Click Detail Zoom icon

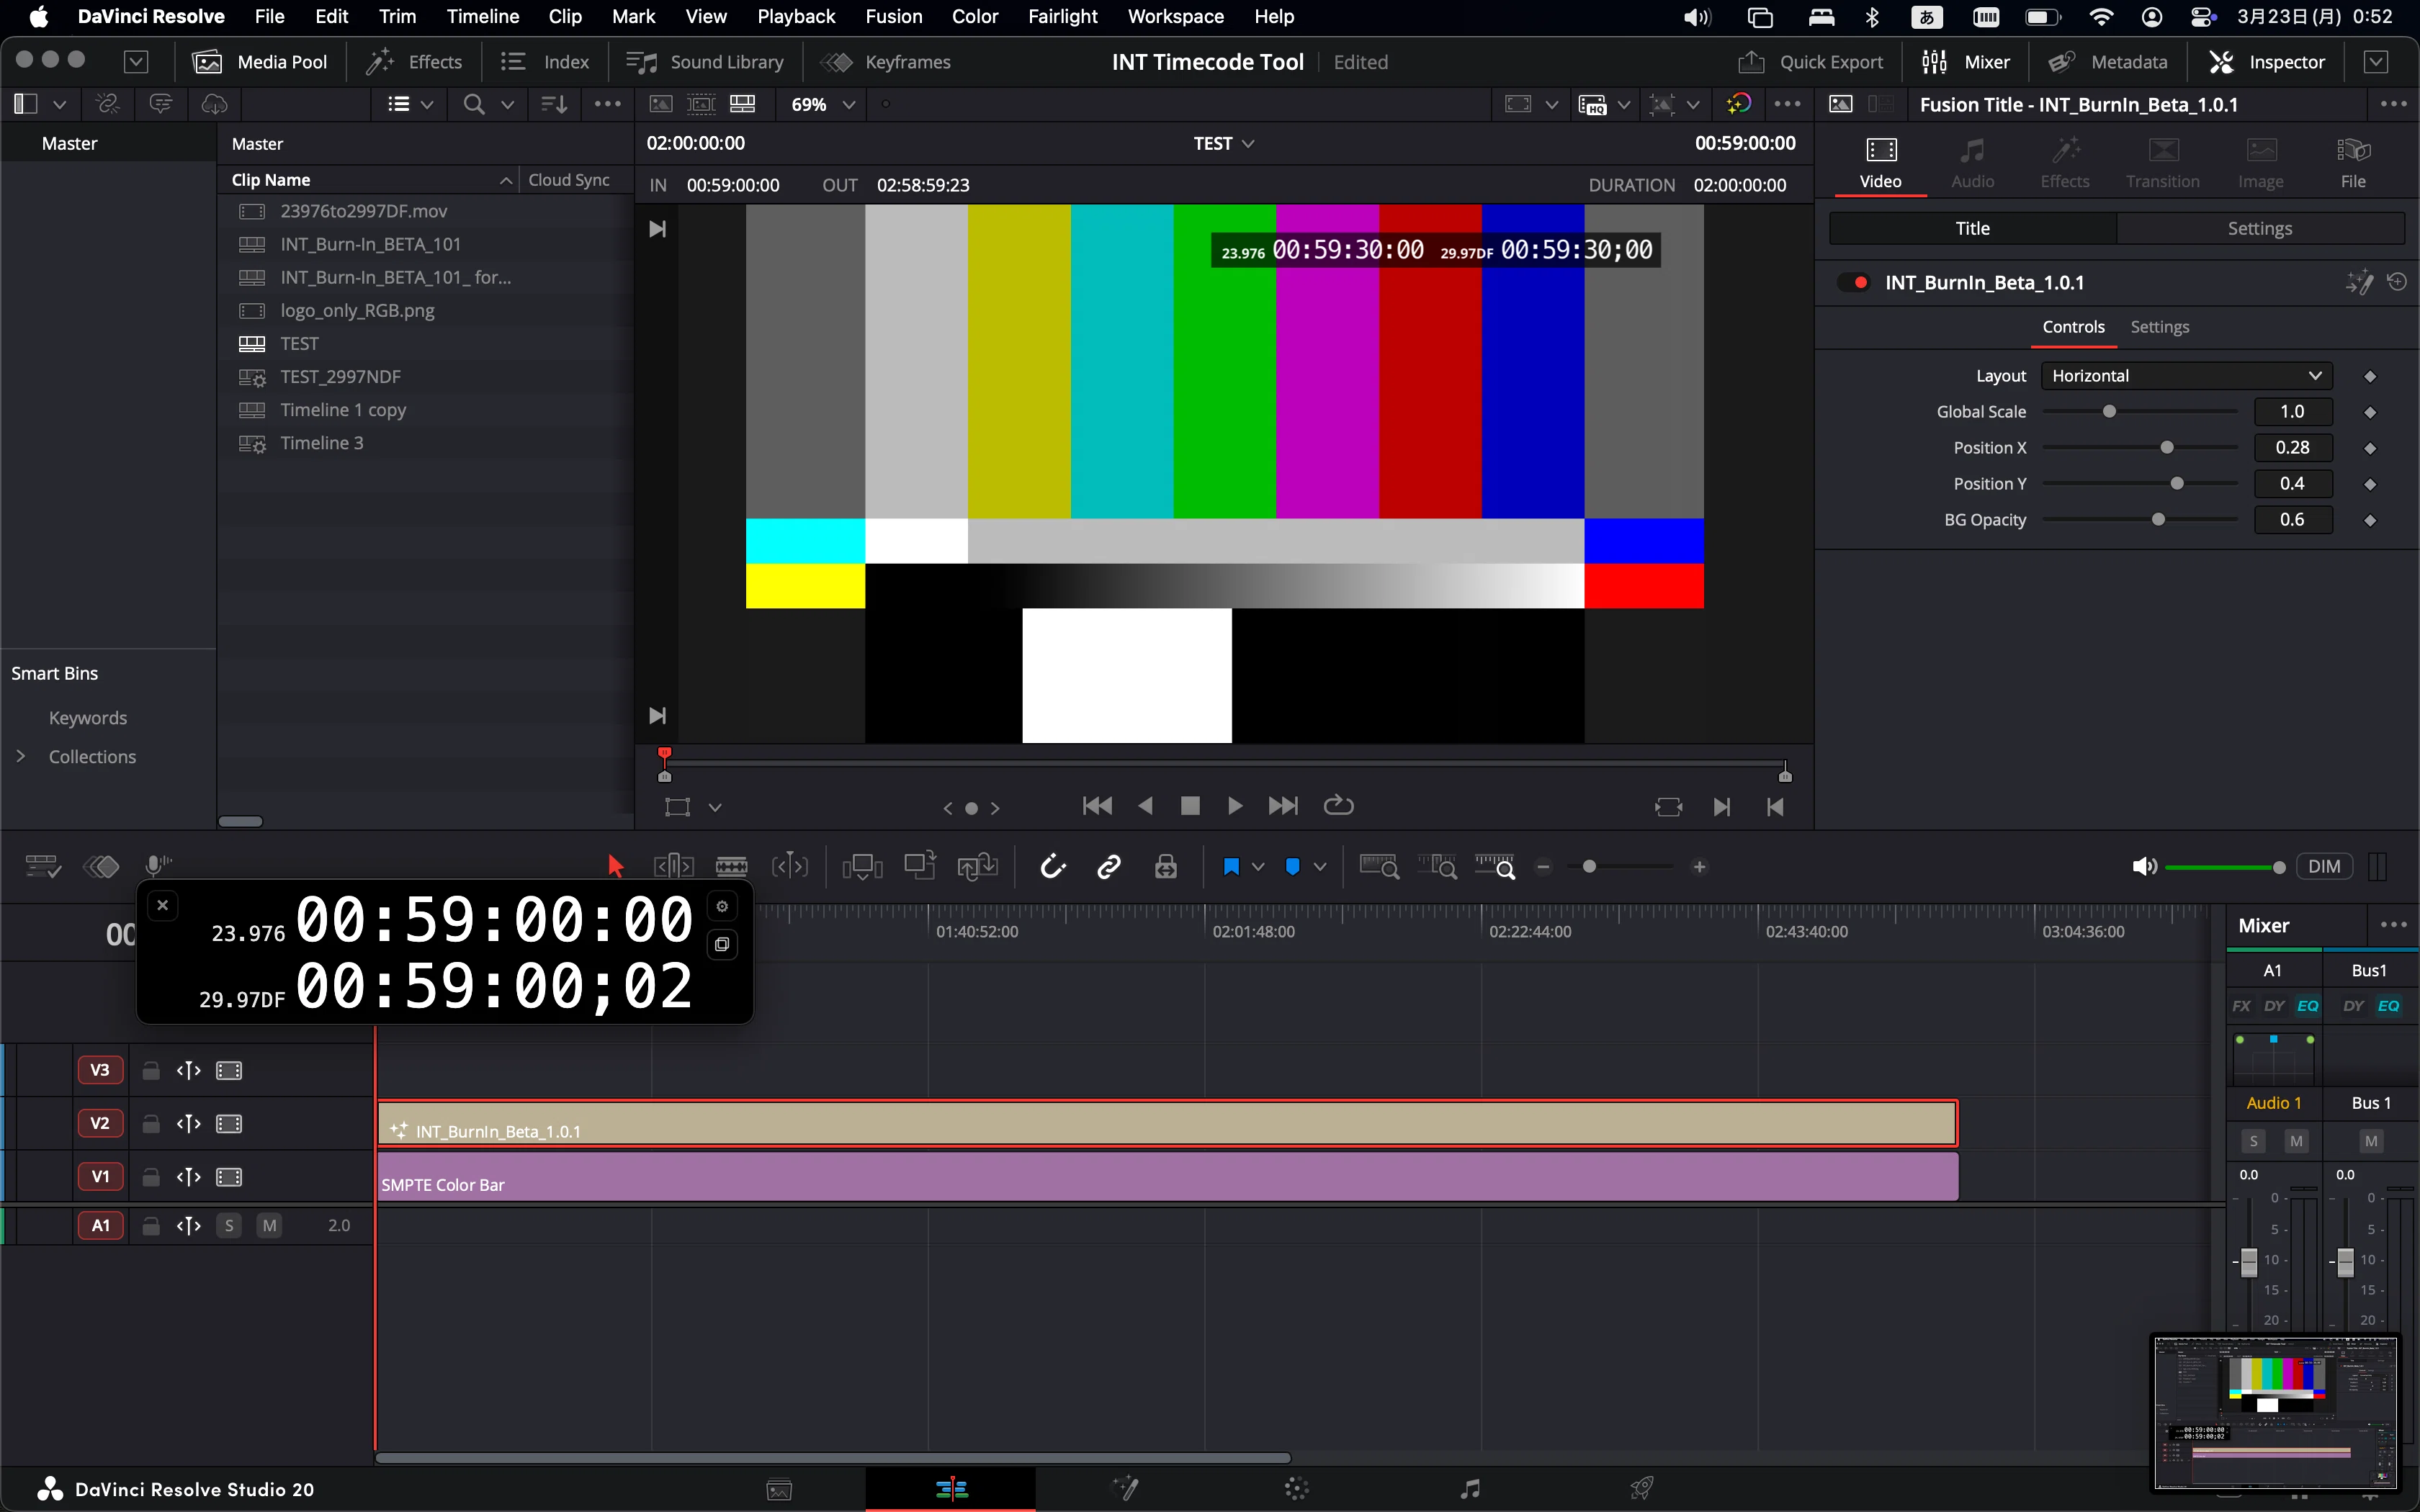(x=1437, y=866)
